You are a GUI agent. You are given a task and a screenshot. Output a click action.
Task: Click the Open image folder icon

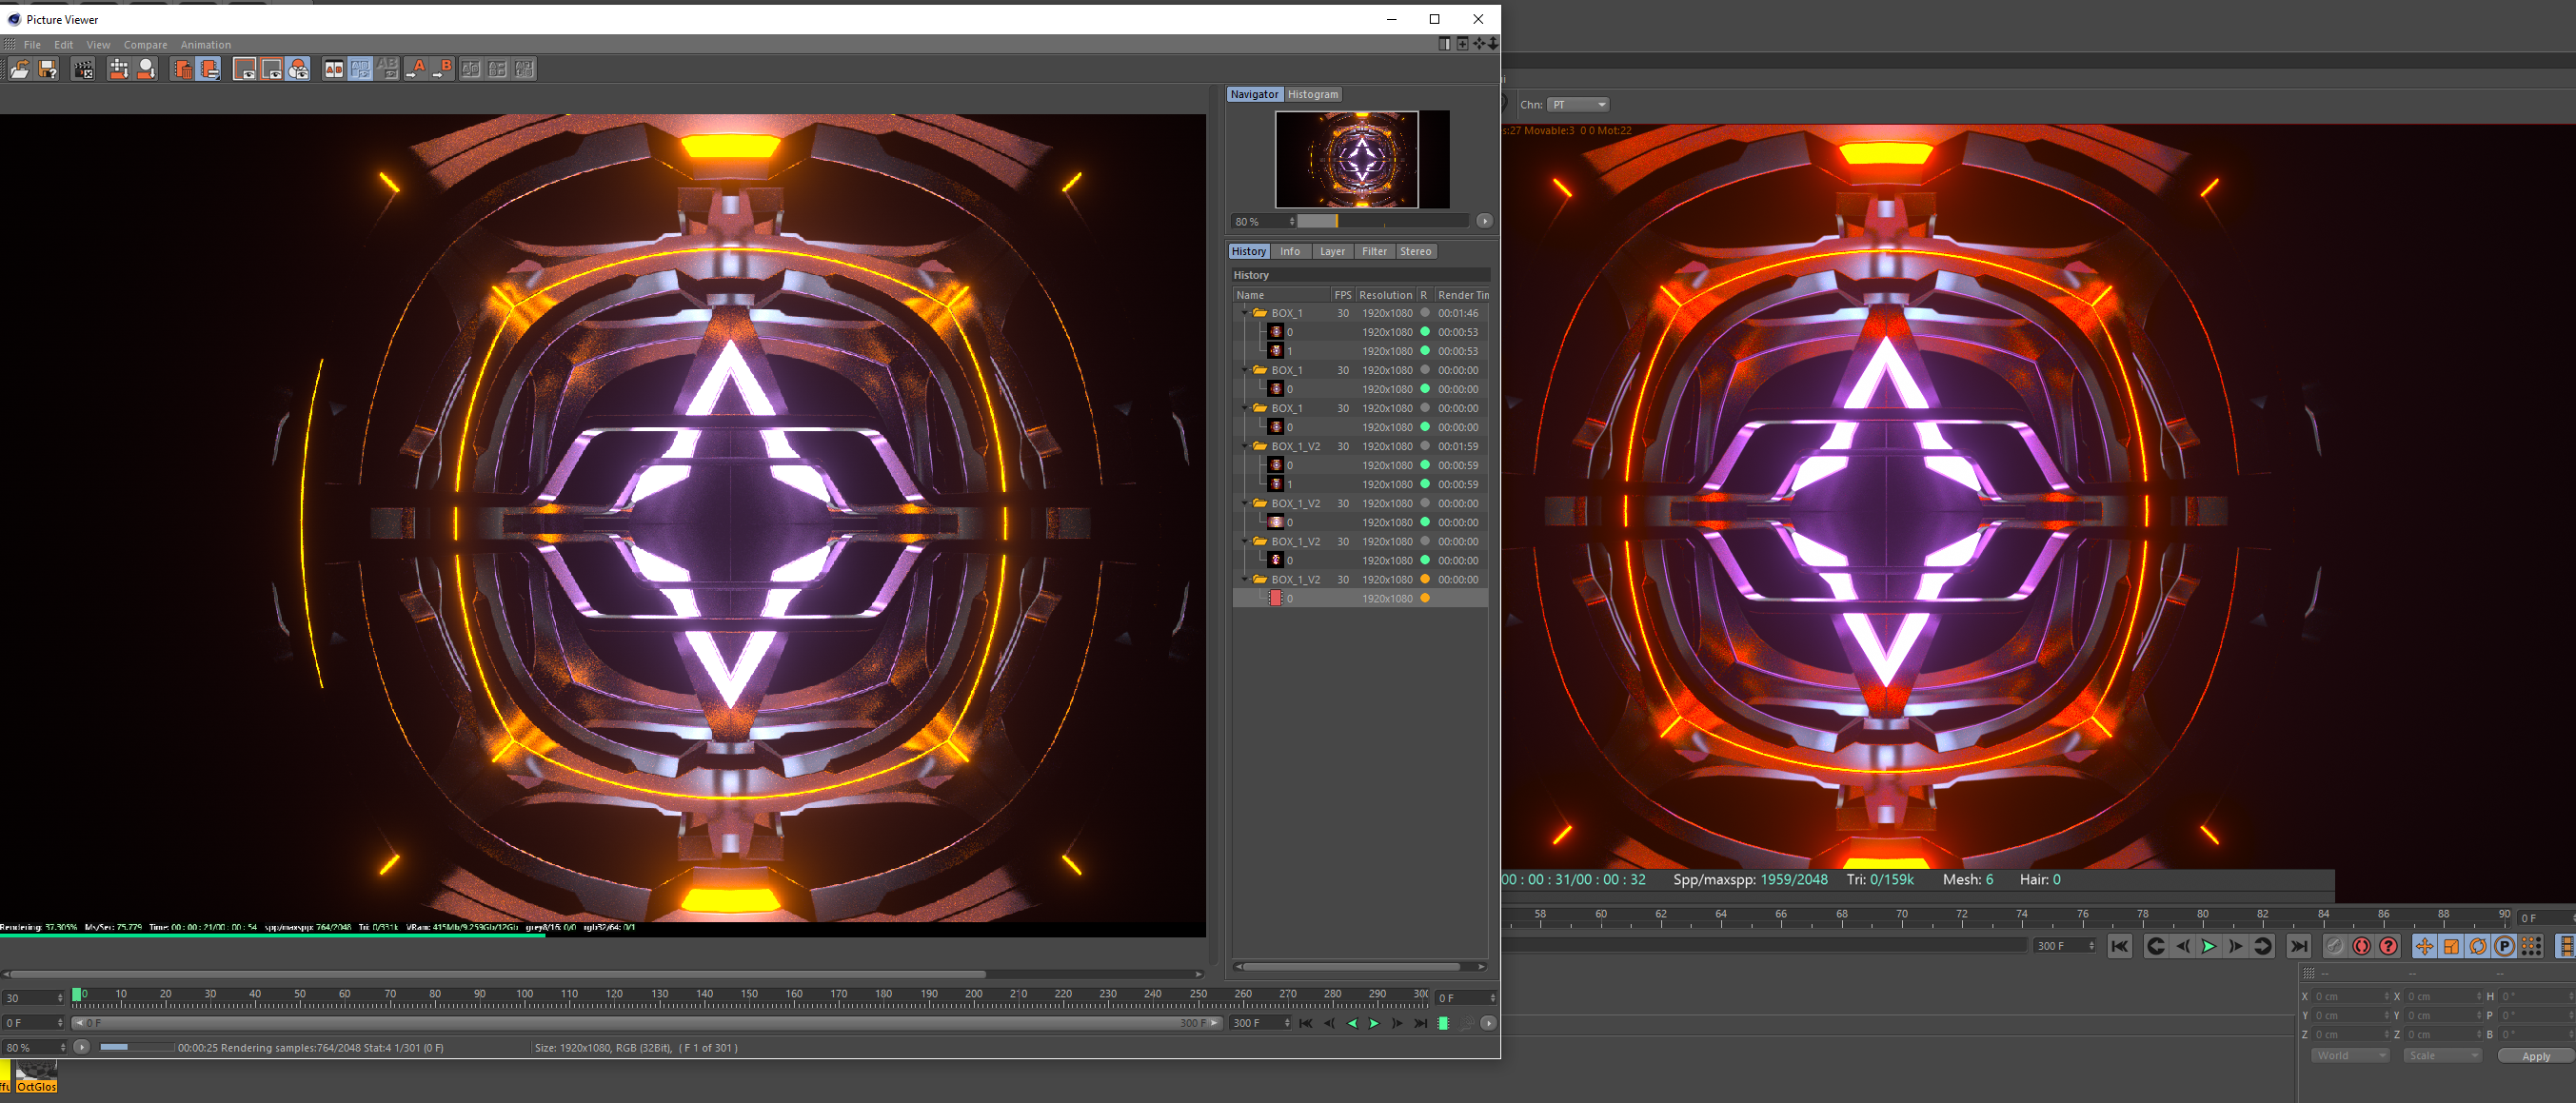click(x=19, y=69)
